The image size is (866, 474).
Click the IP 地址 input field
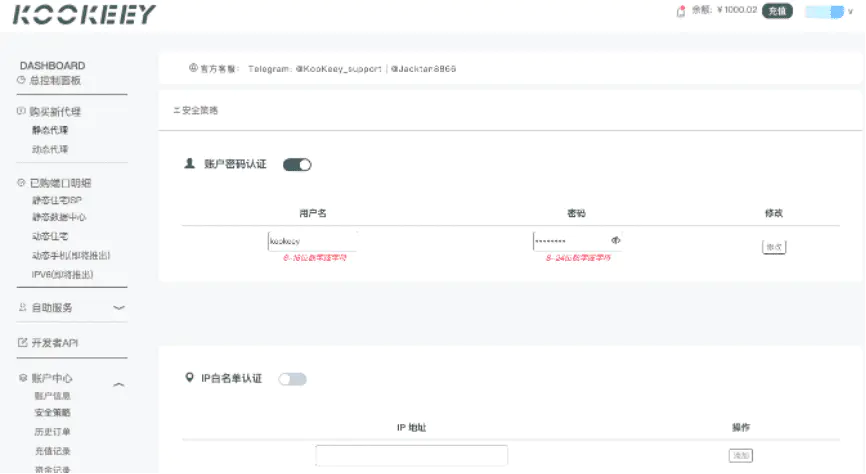tap(411, 455)
